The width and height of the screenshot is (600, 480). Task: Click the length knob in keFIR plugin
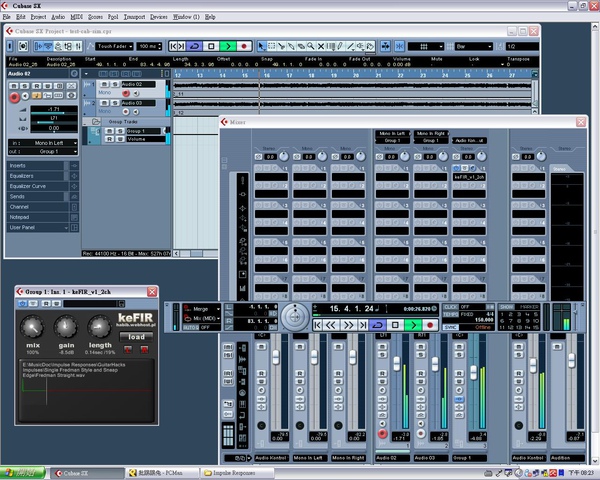pos(99,328)
